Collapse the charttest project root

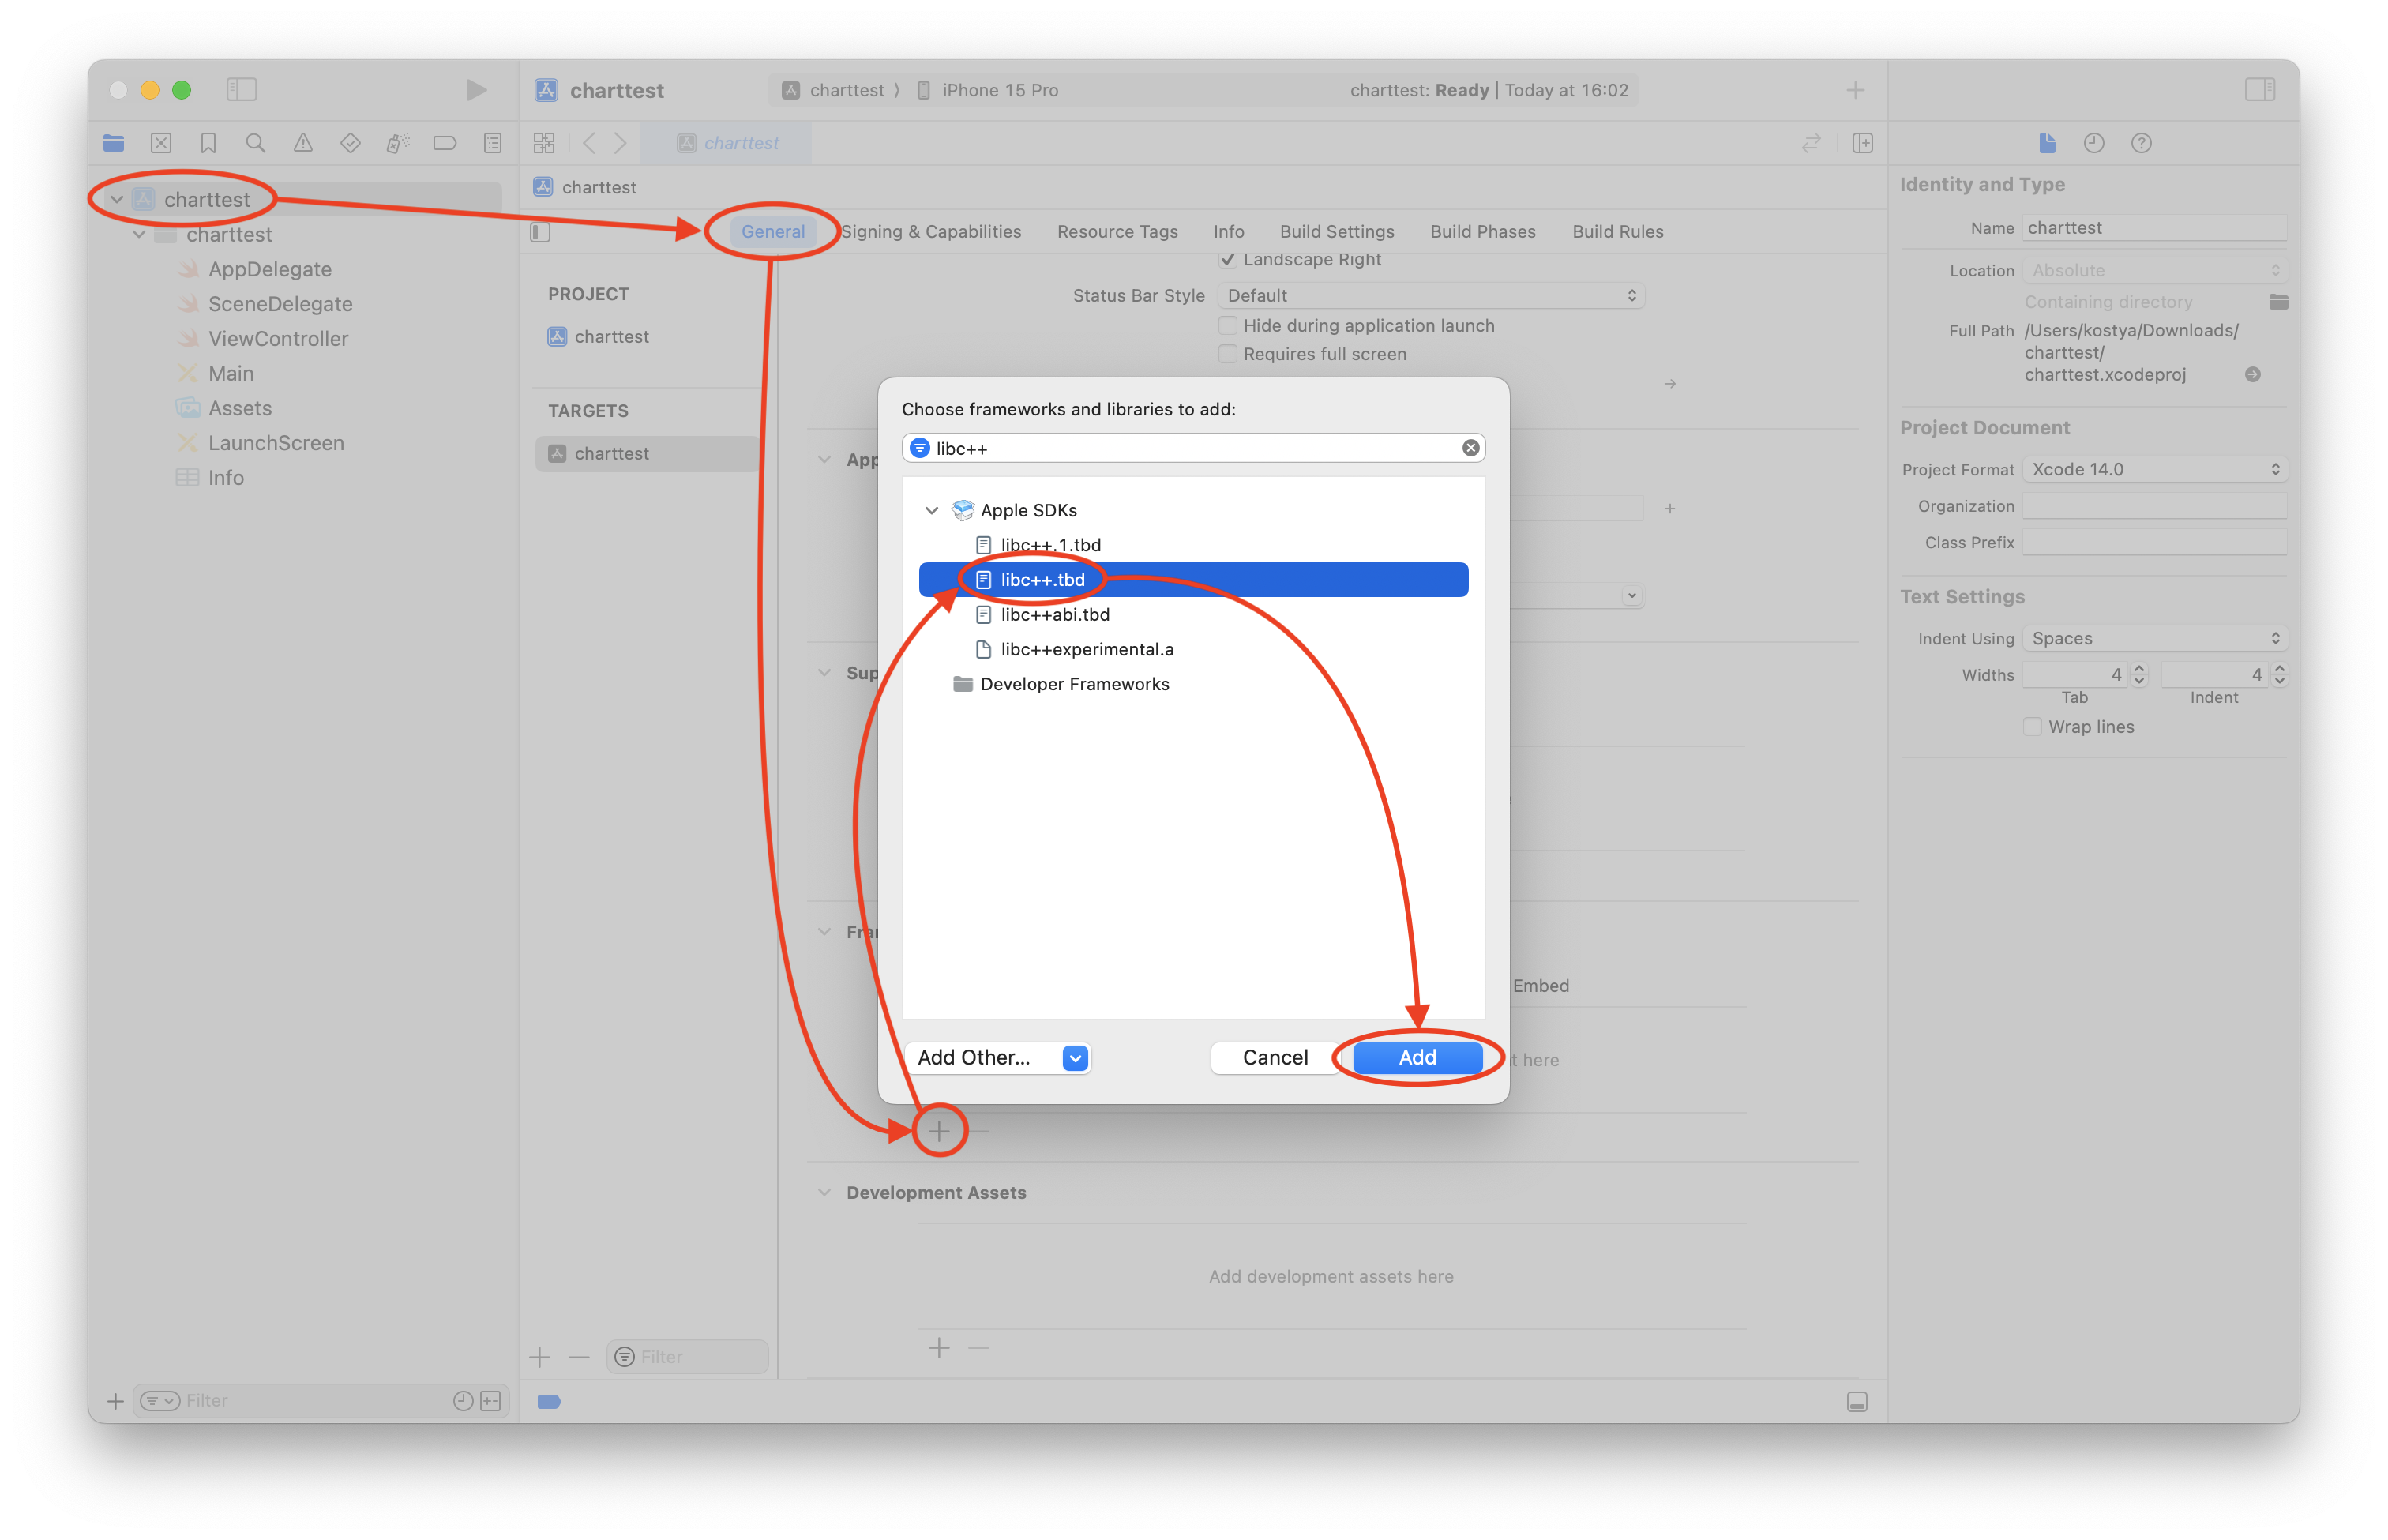click(117, 199)
